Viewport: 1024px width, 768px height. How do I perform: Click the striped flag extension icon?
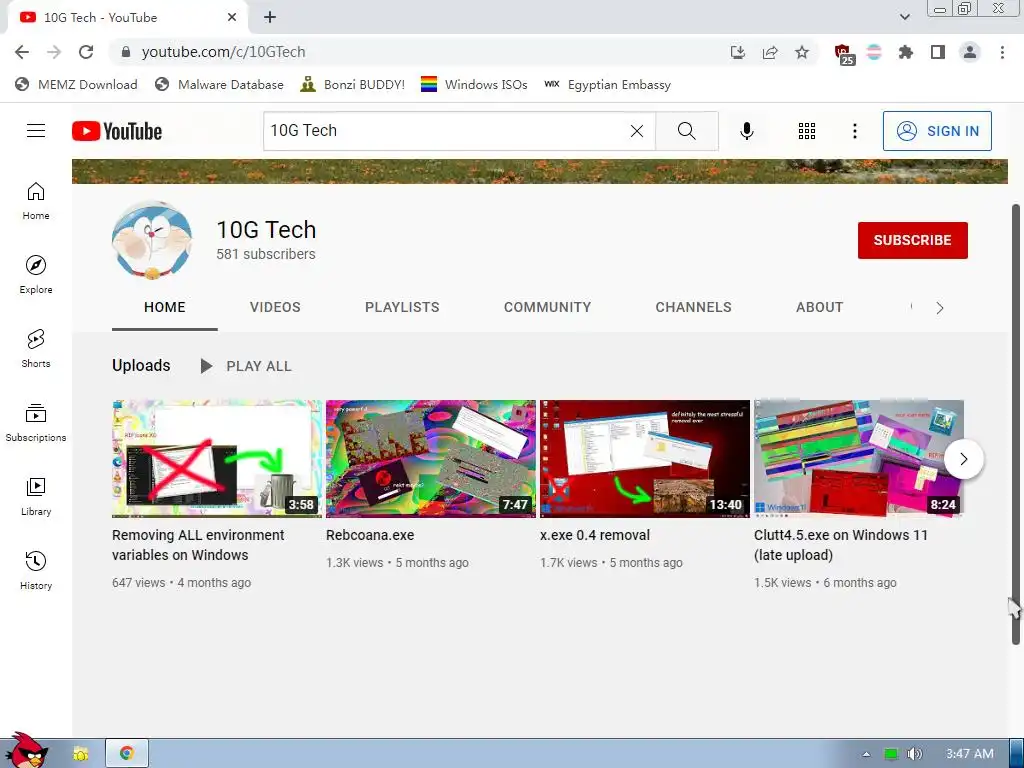click(x=874, y=52)
